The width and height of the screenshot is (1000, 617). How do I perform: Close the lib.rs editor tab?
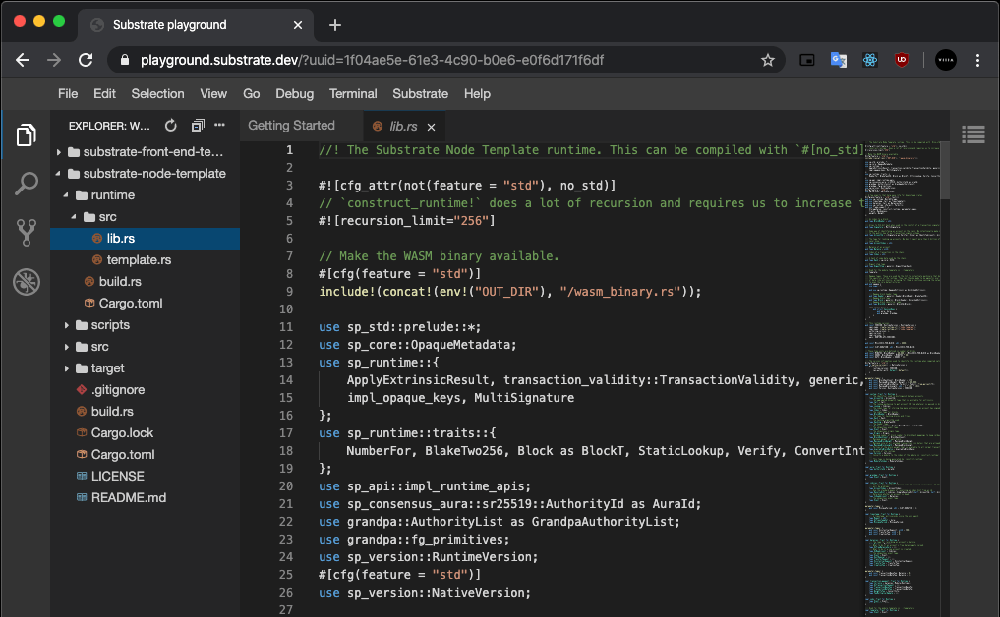(x=432, y=127)
